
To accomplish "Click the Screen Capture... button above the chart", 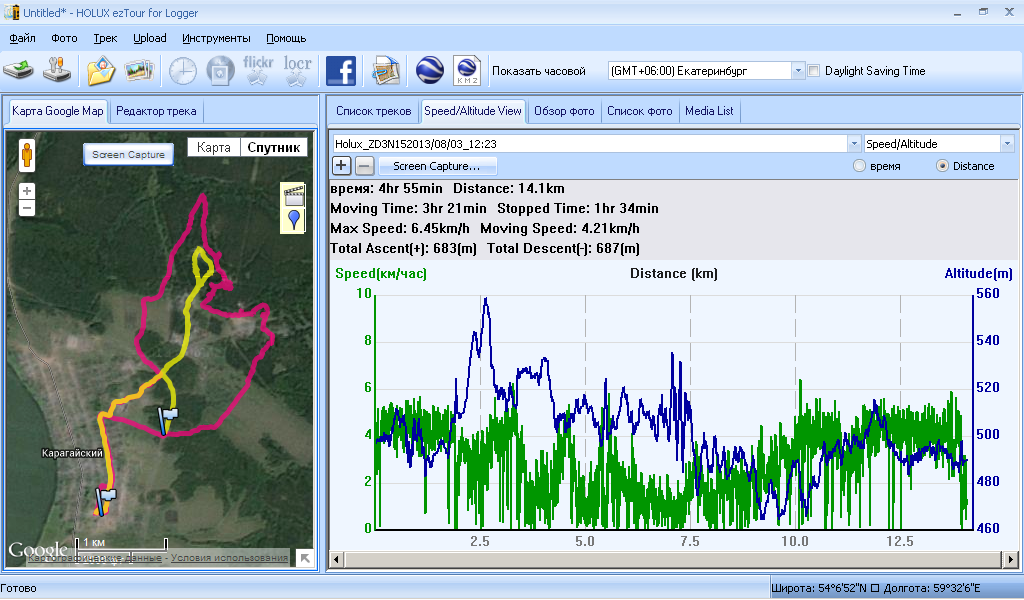I will [x=437, y=166].
